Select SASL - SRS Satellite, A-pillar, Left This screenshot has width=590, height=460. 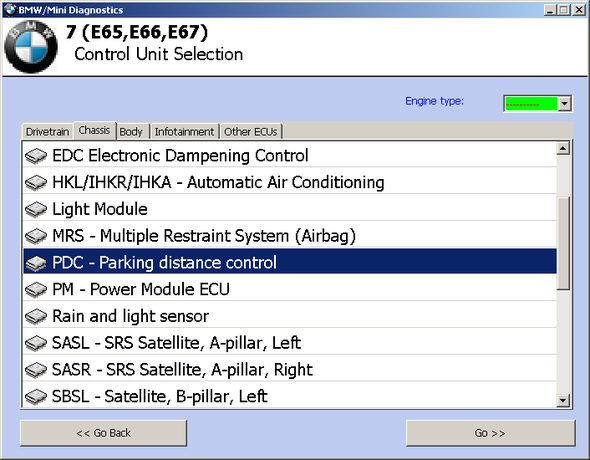pos(290,343)
